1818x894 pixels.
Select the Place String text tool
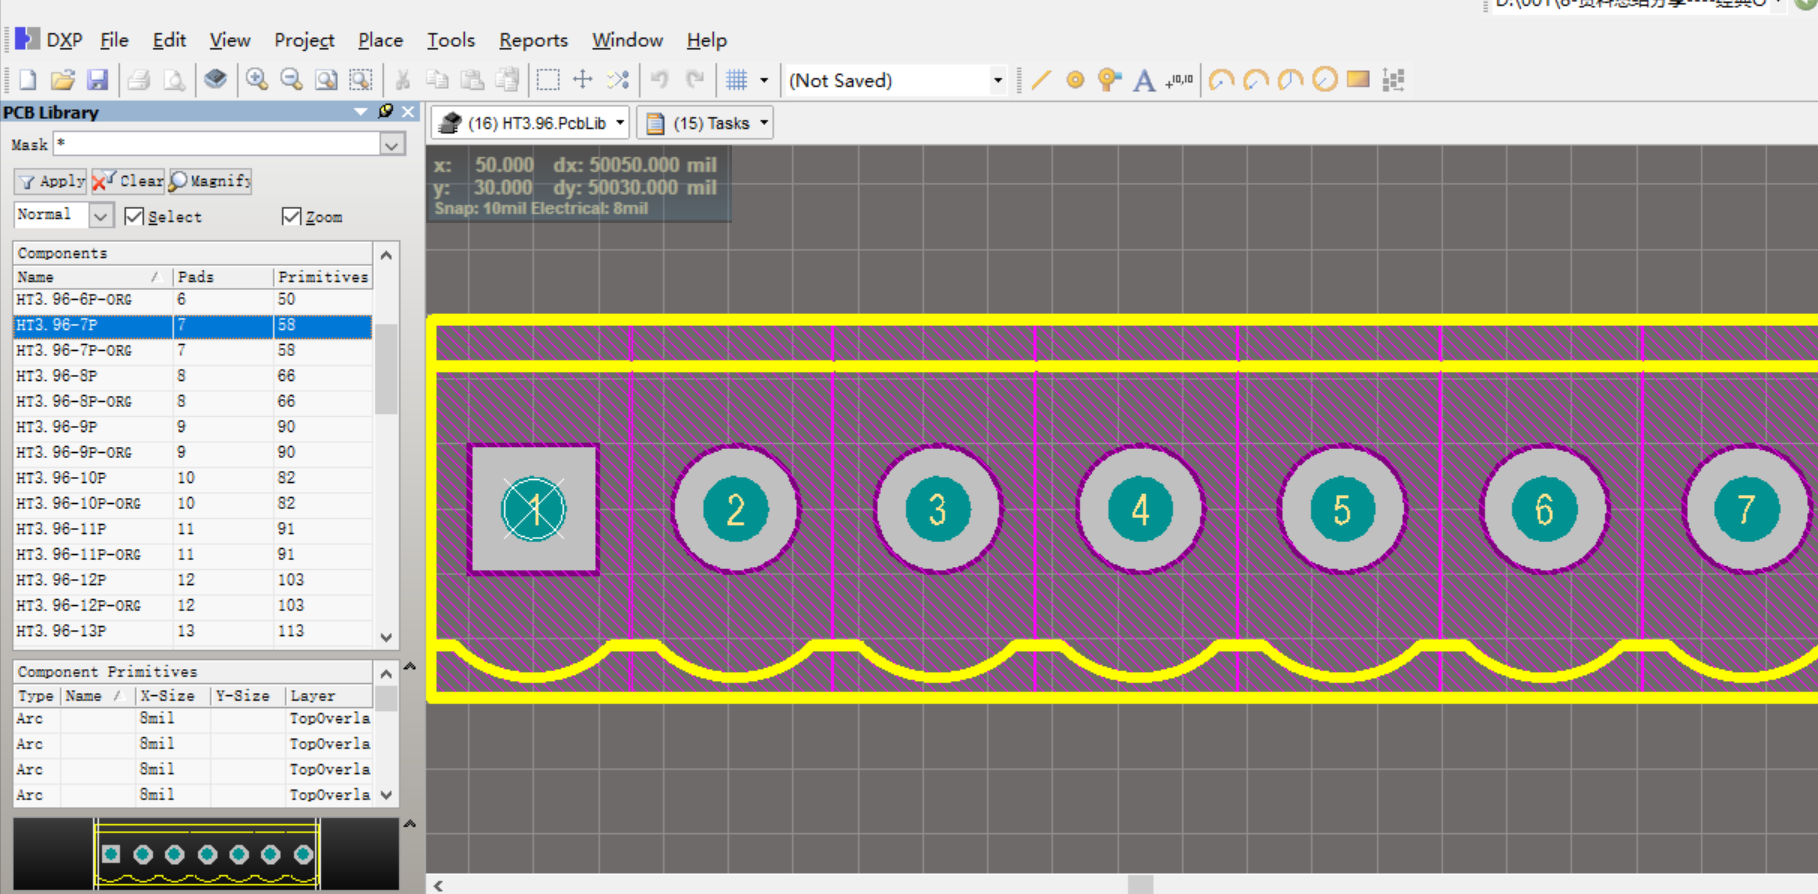click(x=1144, y=80)
